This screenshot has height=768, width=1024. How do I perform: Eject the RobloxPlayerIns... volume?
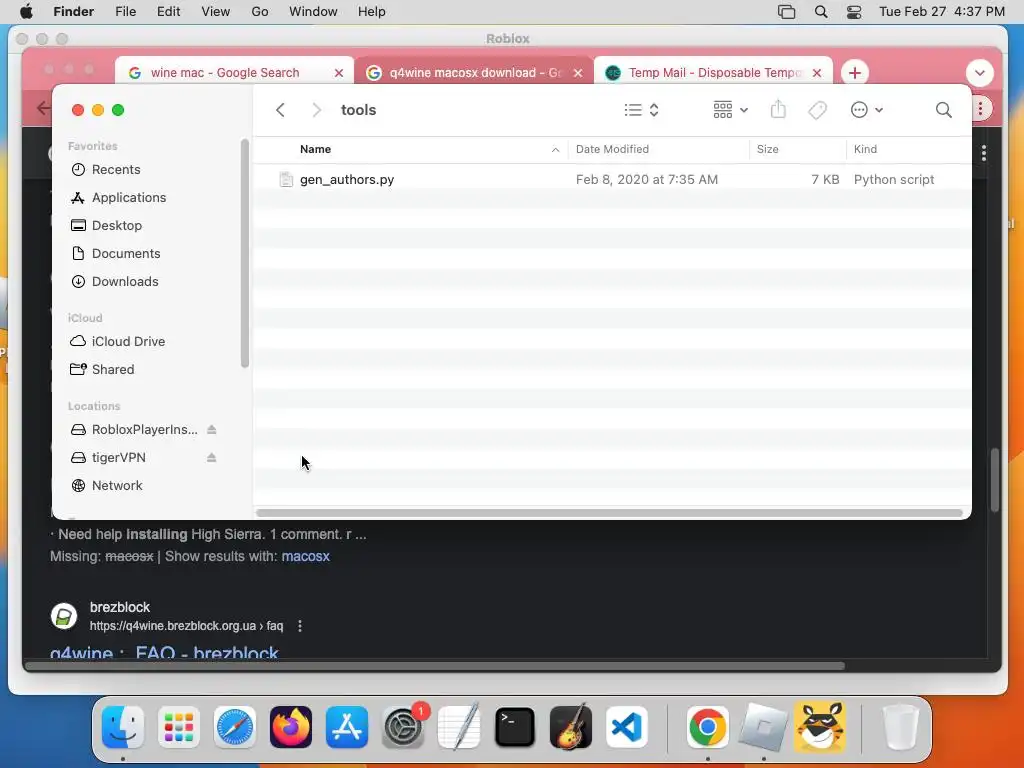pos(212,430)
